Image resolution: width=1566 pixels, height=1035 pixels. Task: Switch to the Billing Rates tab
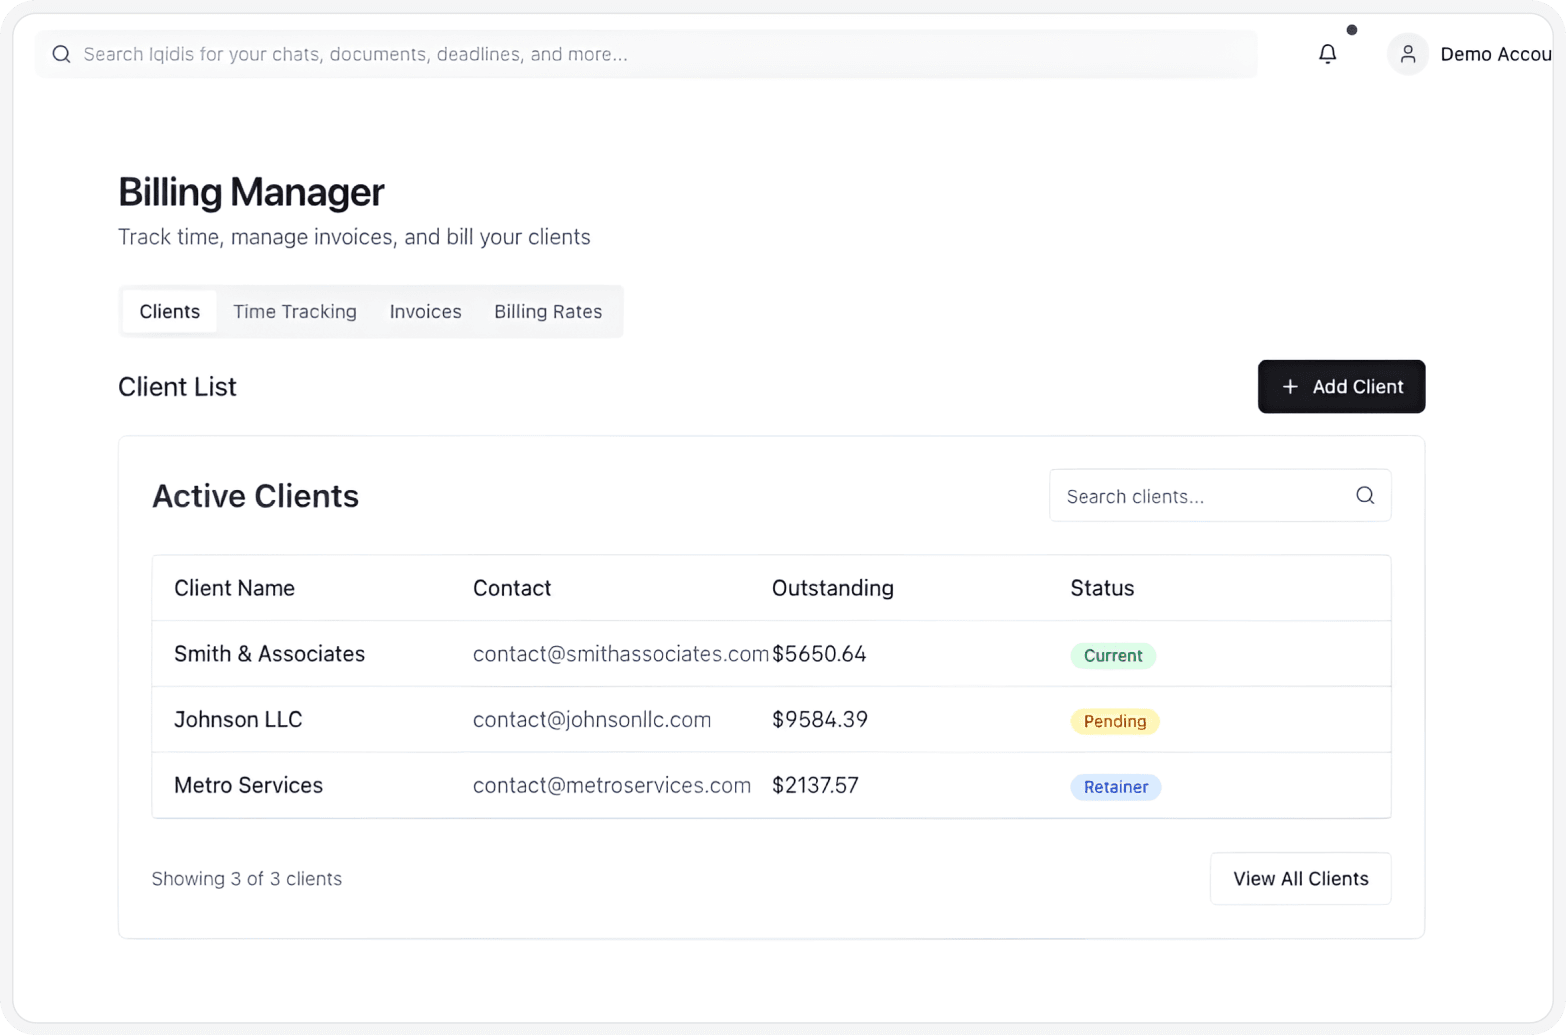coord(548,311)
